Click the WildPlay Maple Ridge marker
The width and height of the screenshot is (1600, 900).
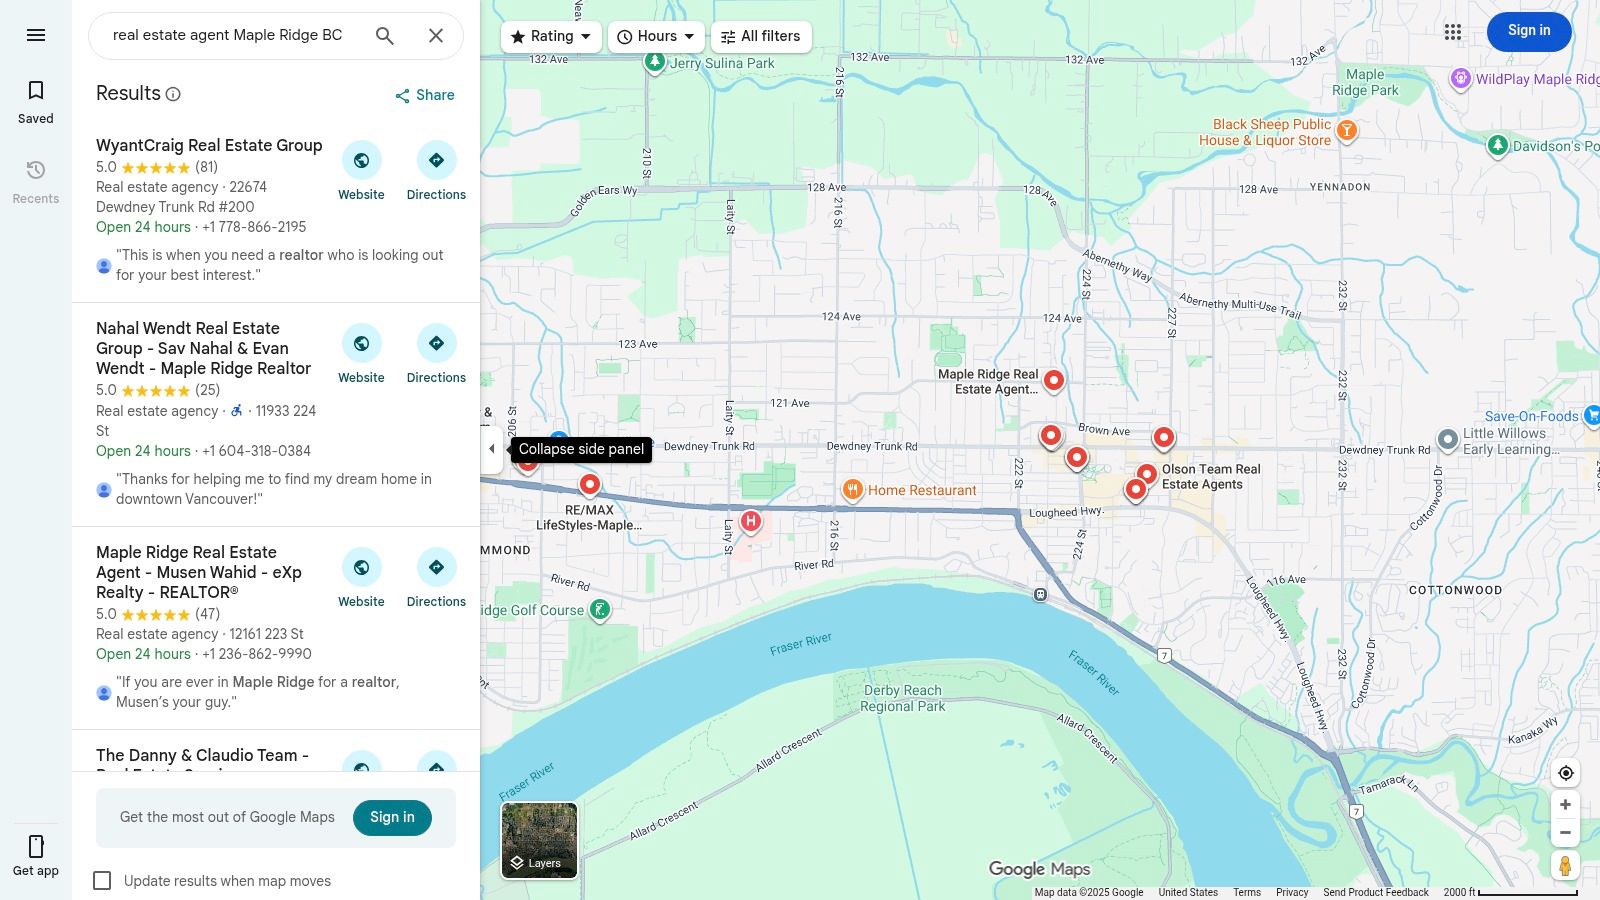click(x=1461, y=79)
